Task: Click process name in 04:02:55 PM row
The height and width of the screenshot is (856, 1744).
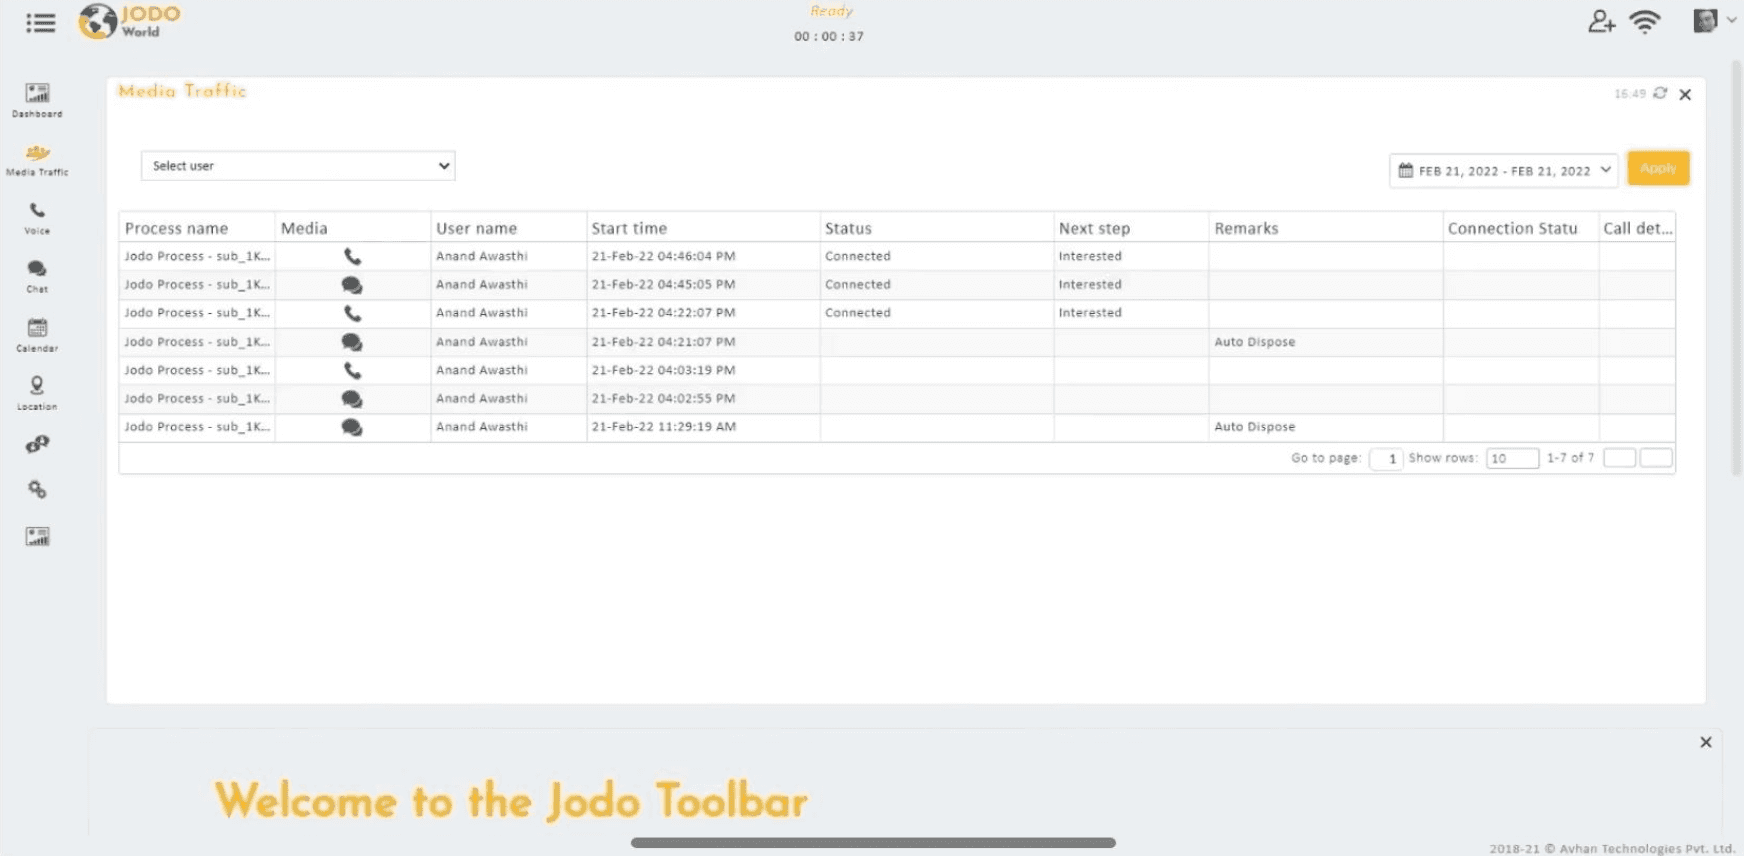Action: coord(197,398)
